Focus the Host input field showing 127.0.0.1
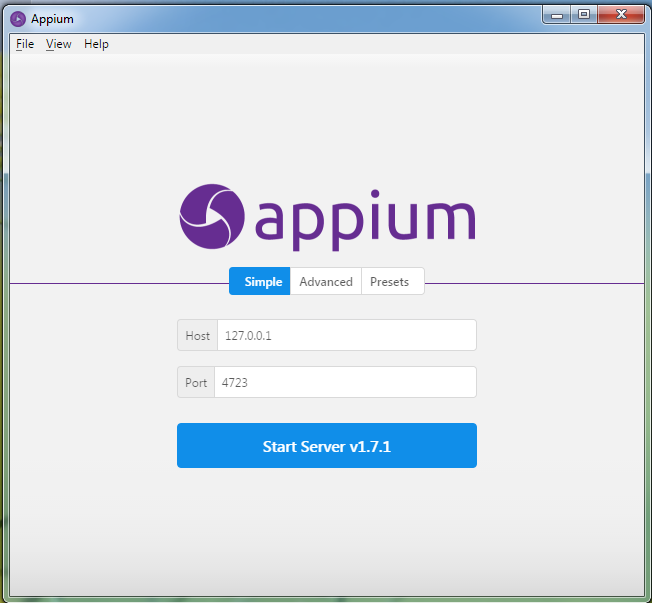Screen dimensions: 652x603 [347, 335]
